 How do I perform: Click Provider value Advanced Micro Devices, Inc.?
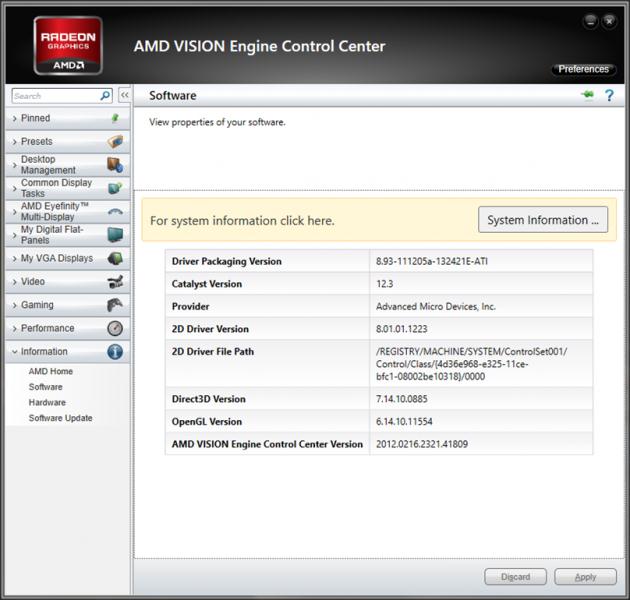click(x=436, y=306)
